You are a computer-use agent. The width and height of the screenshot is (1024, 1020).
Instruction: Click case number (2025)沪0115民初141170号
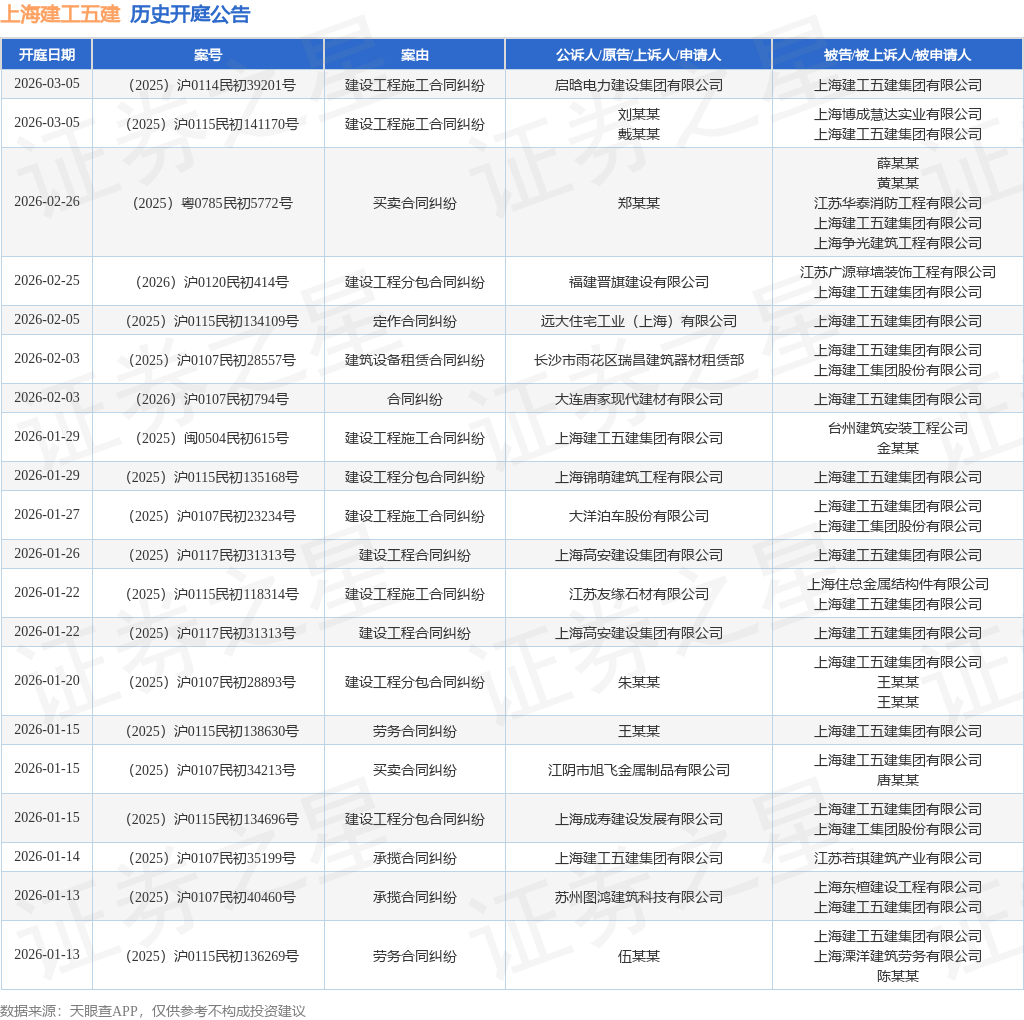tap(212, 124)
